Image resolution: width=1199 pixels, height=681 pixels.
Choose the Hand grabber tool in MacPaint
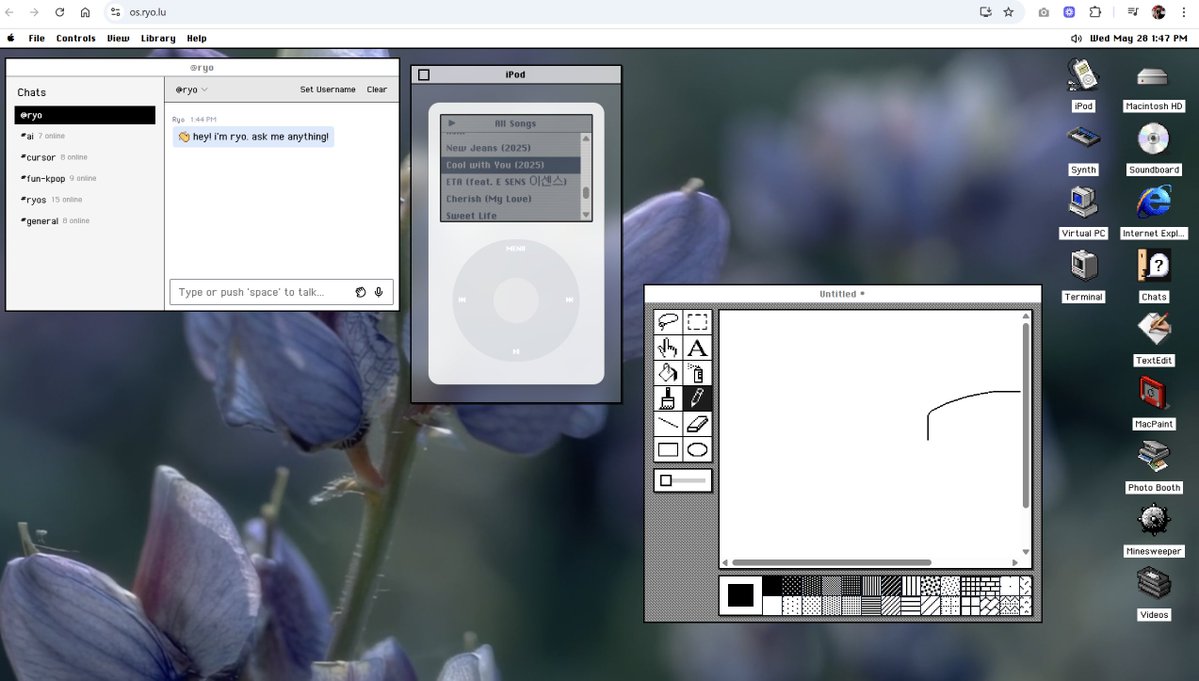[x=668, y=348]
